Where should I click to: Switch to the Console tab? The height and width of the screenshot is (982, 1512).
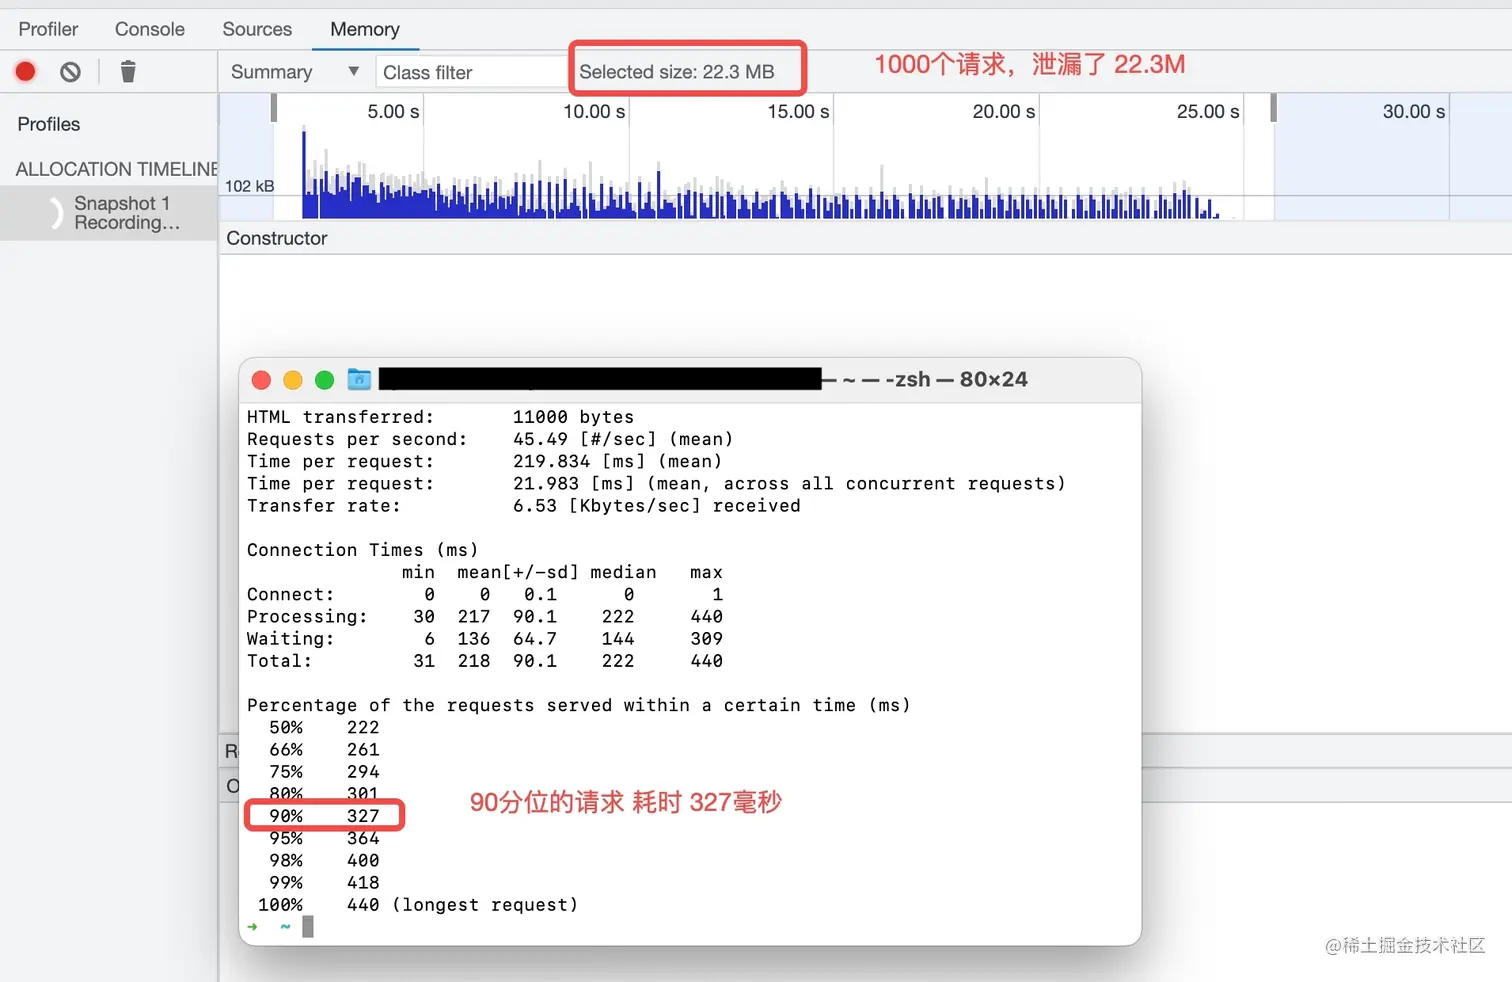(150, 29)
